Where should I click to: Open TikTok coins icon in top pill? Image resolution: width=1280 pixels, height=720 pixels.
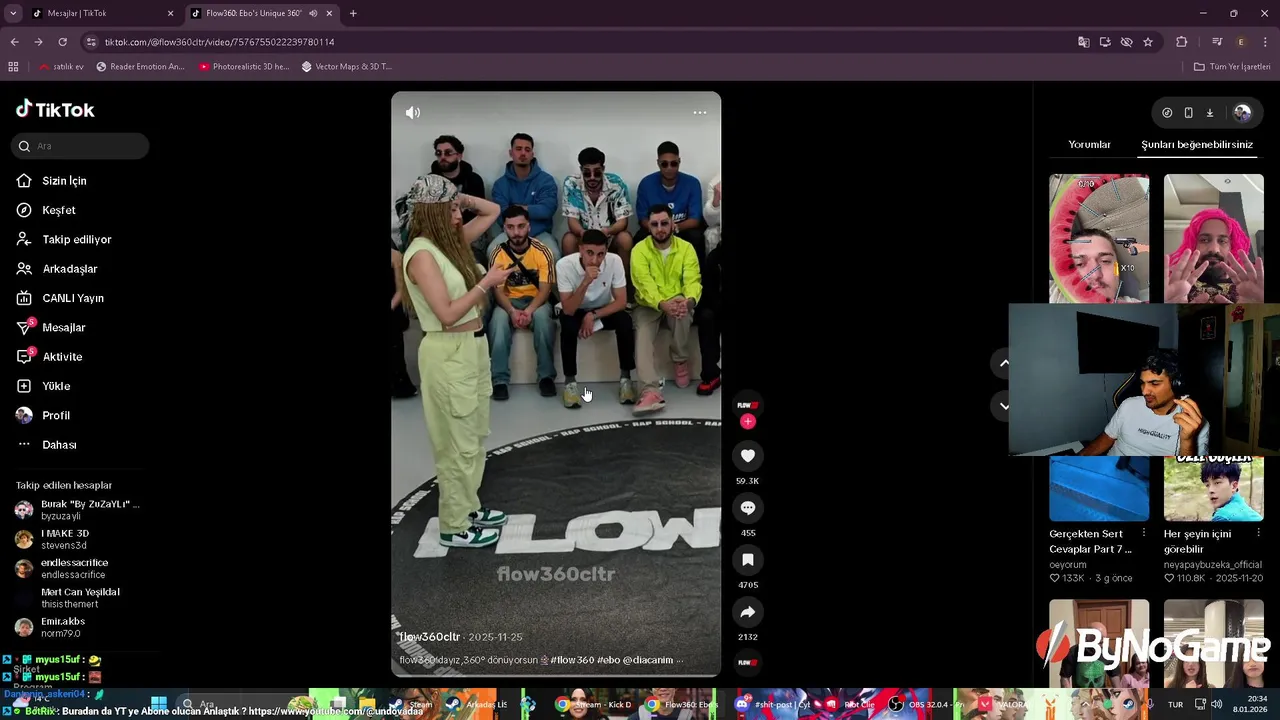click(x=1167, y=113)
